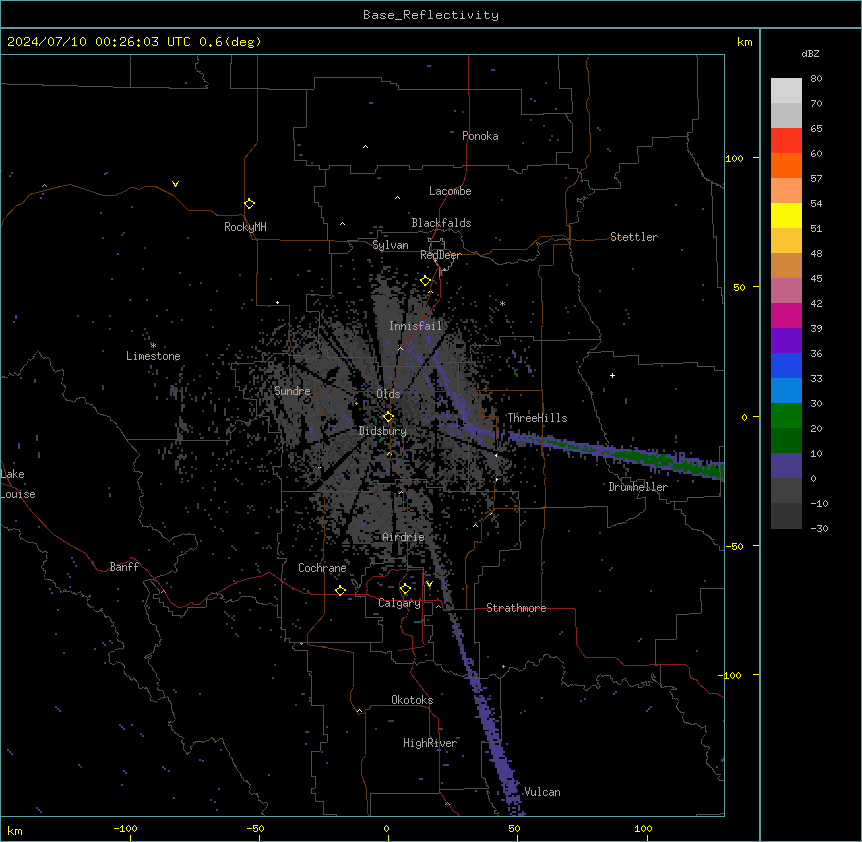862x842 pixels.
Task: Click the yellow diamond marker above RockyMH
Action: [249, 204]
